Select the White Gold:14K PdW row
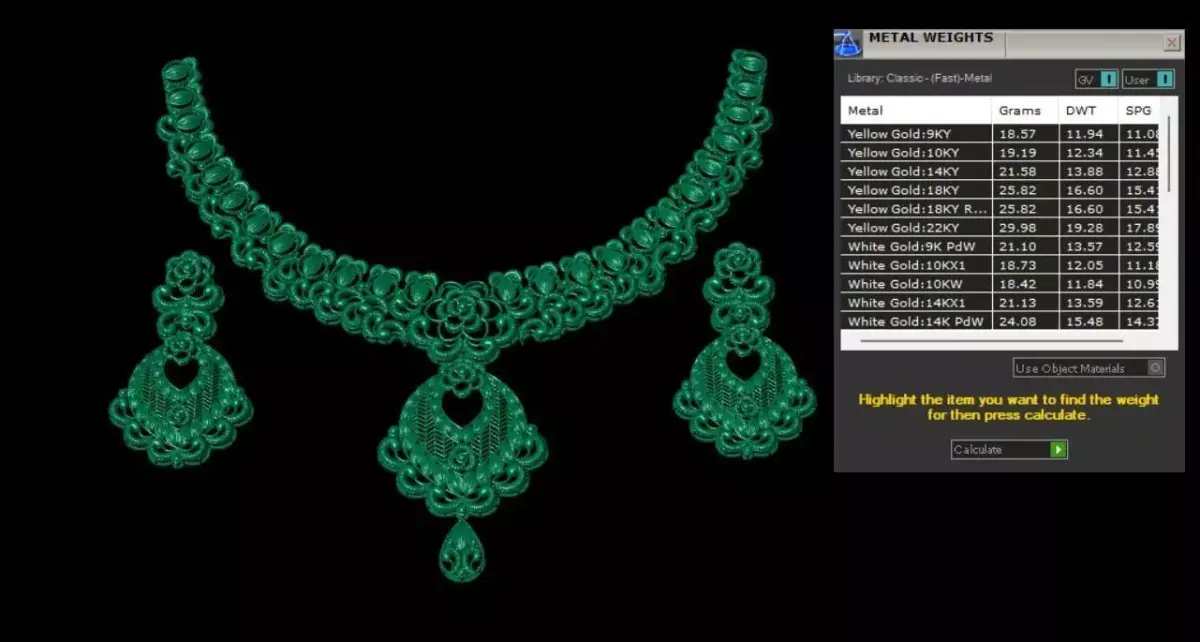1200x642 pixels. point(1000,321)
